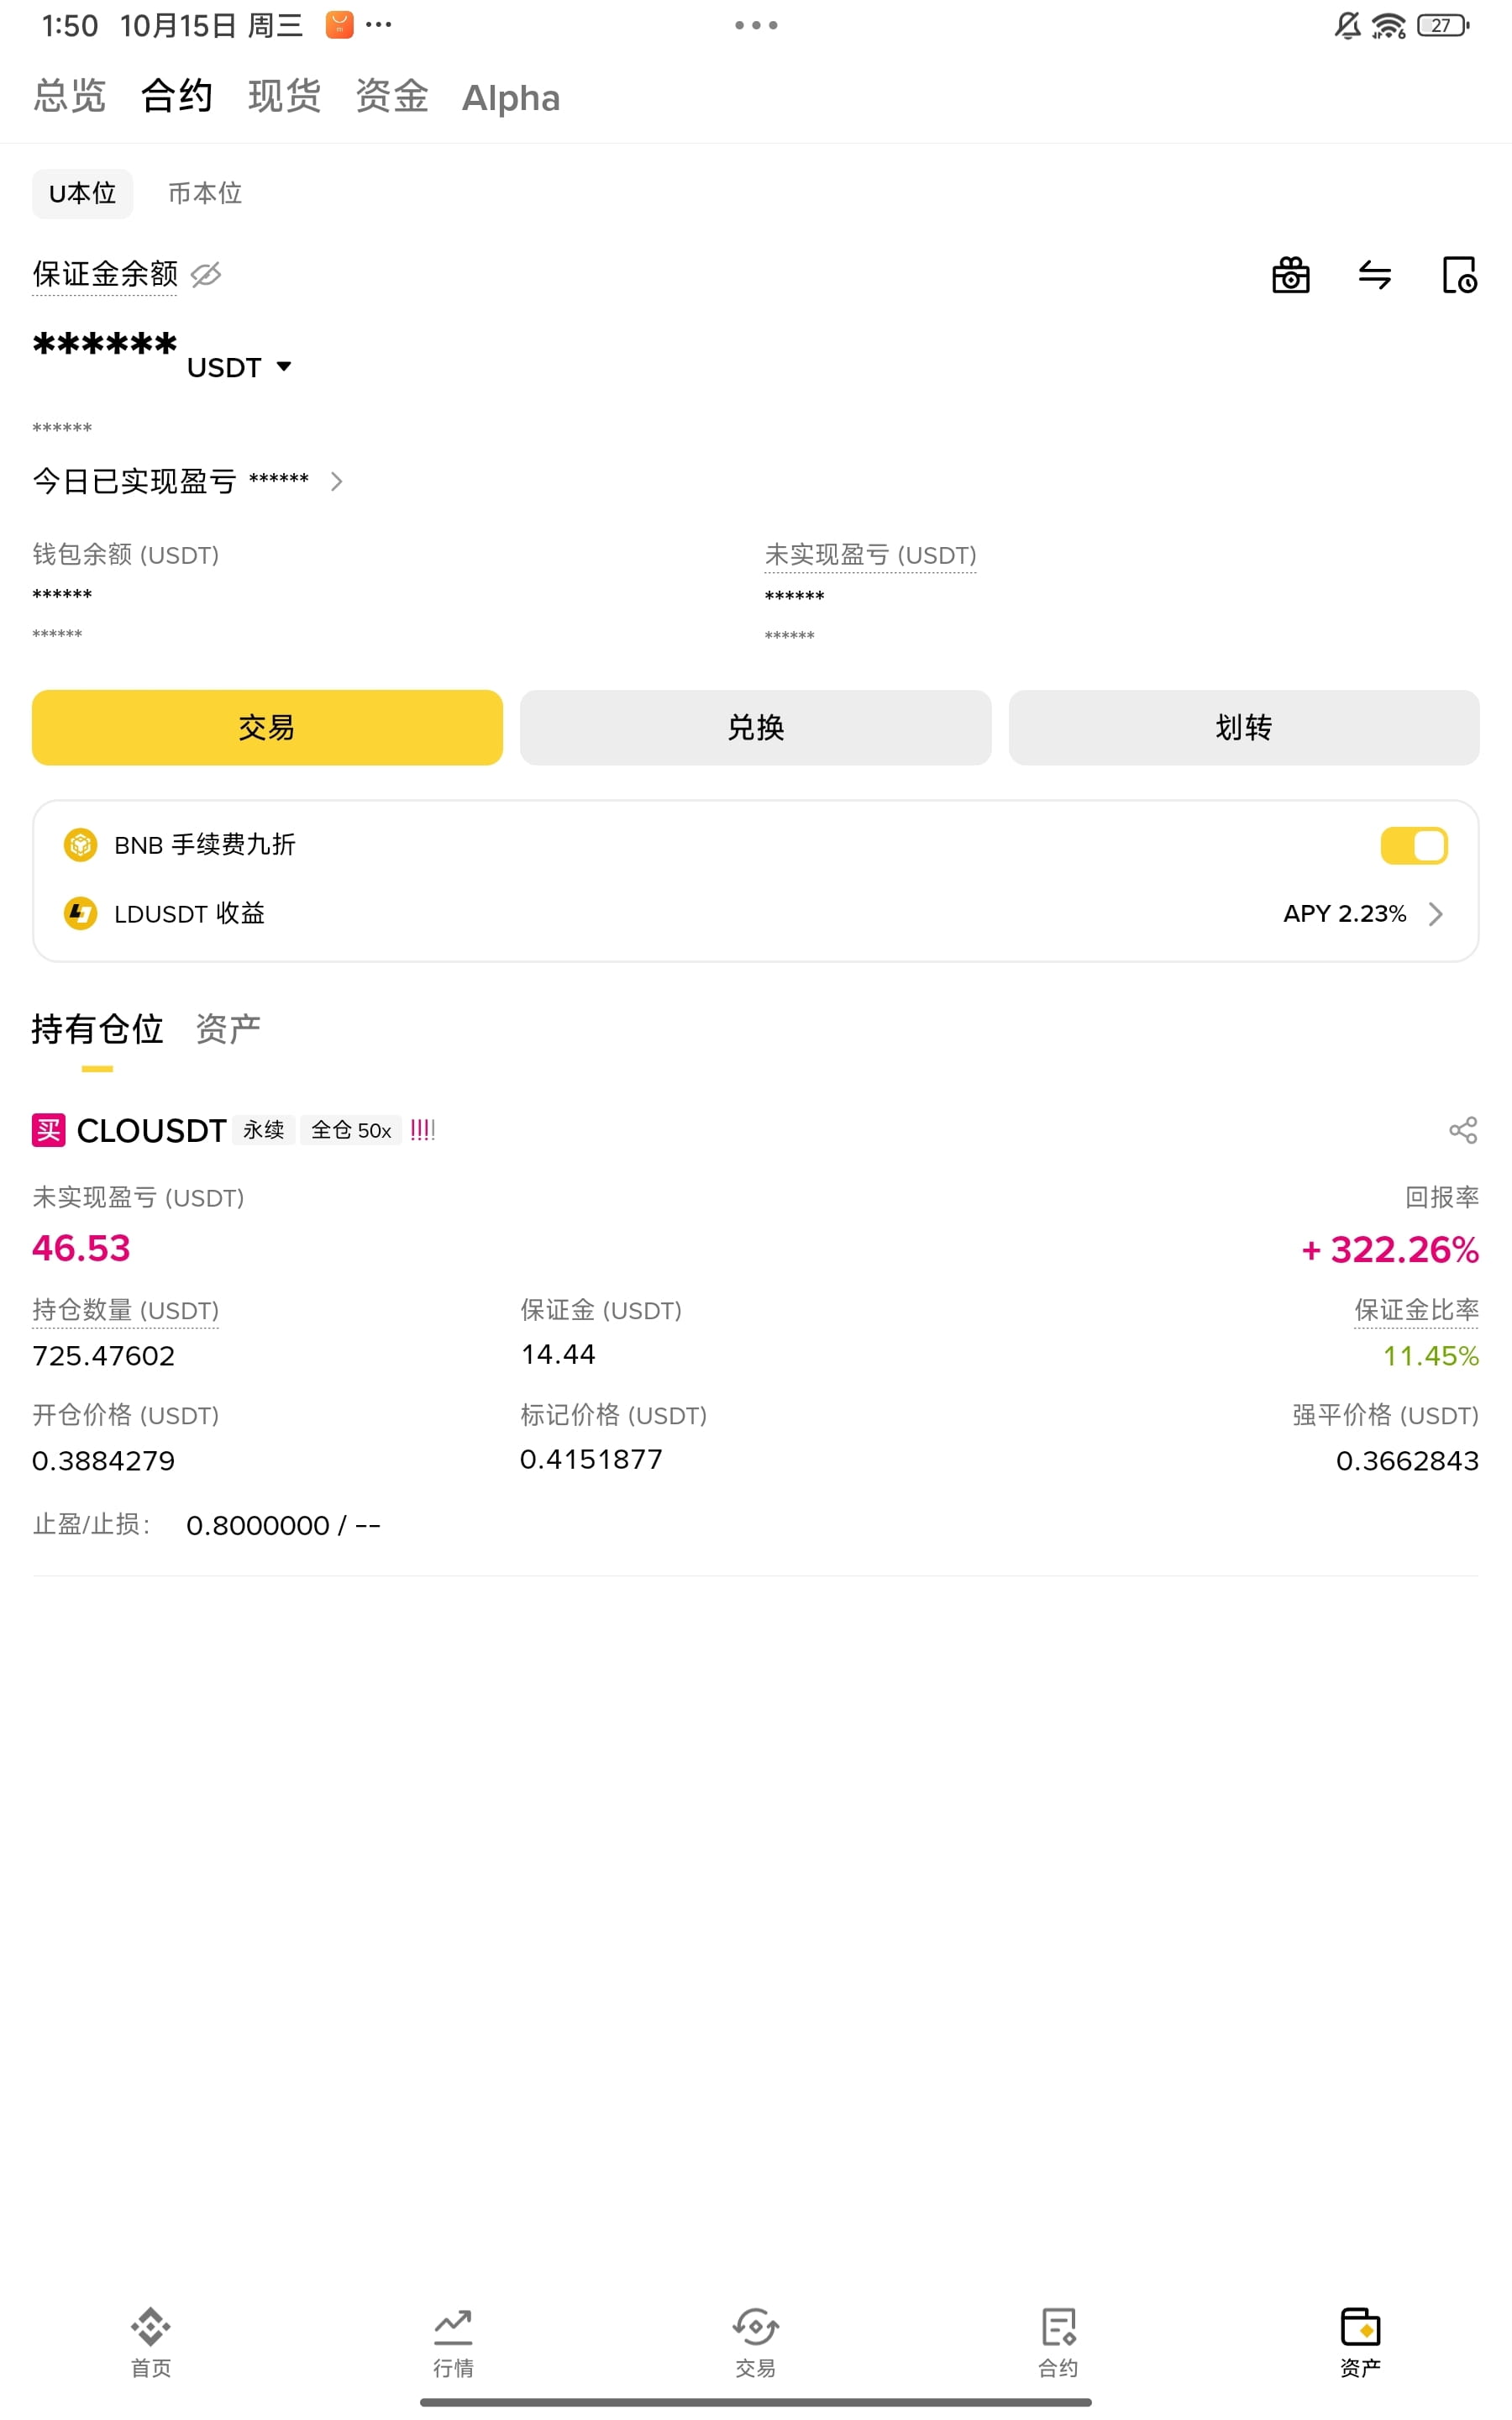Tap the yellow 交易 button
The image size is (1512, 2420).
[x=267, y=727]
